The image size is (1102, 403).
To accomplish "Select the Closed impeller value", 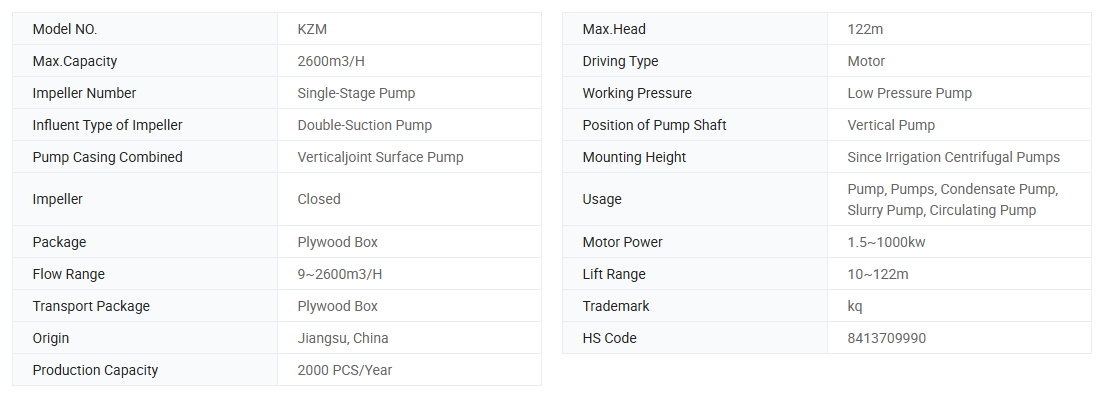I will click(x=319, y=199).
